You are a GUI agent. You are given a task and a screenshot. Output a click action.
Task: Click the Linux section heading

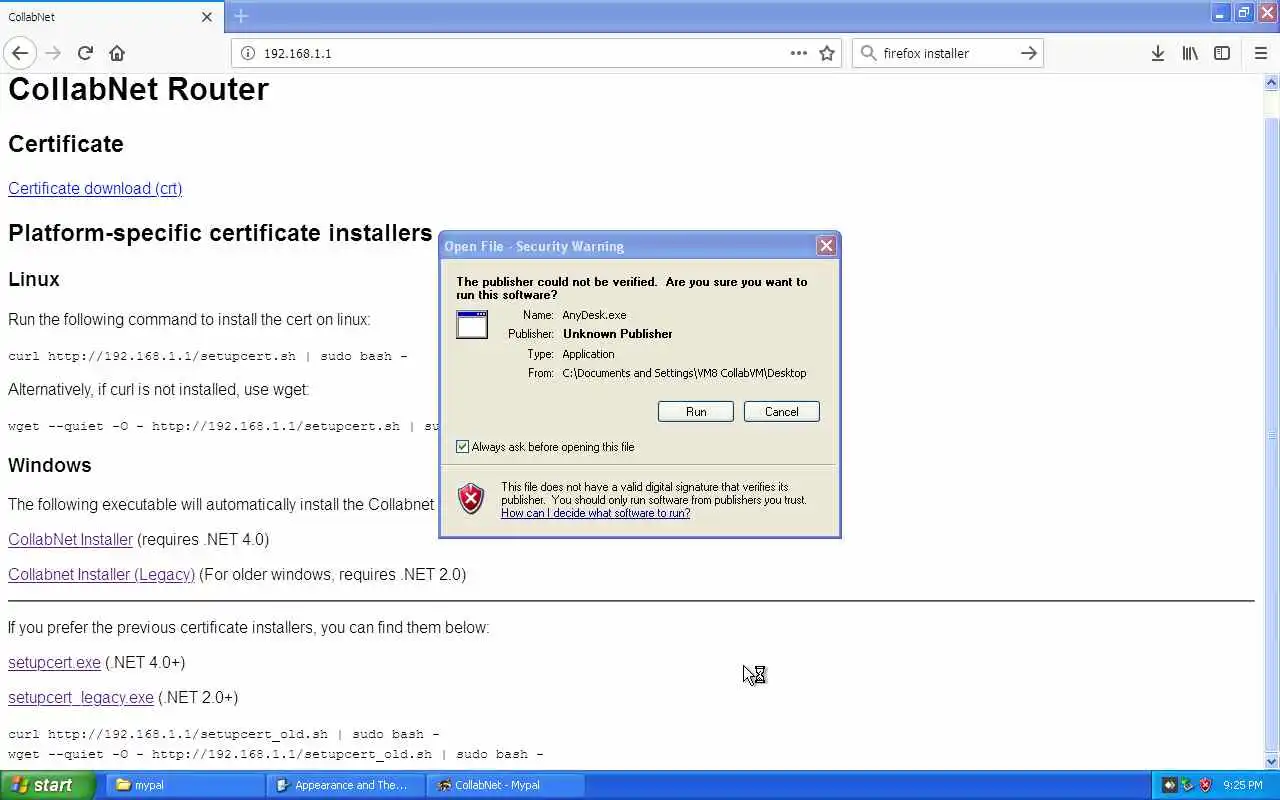coord(34,279)
